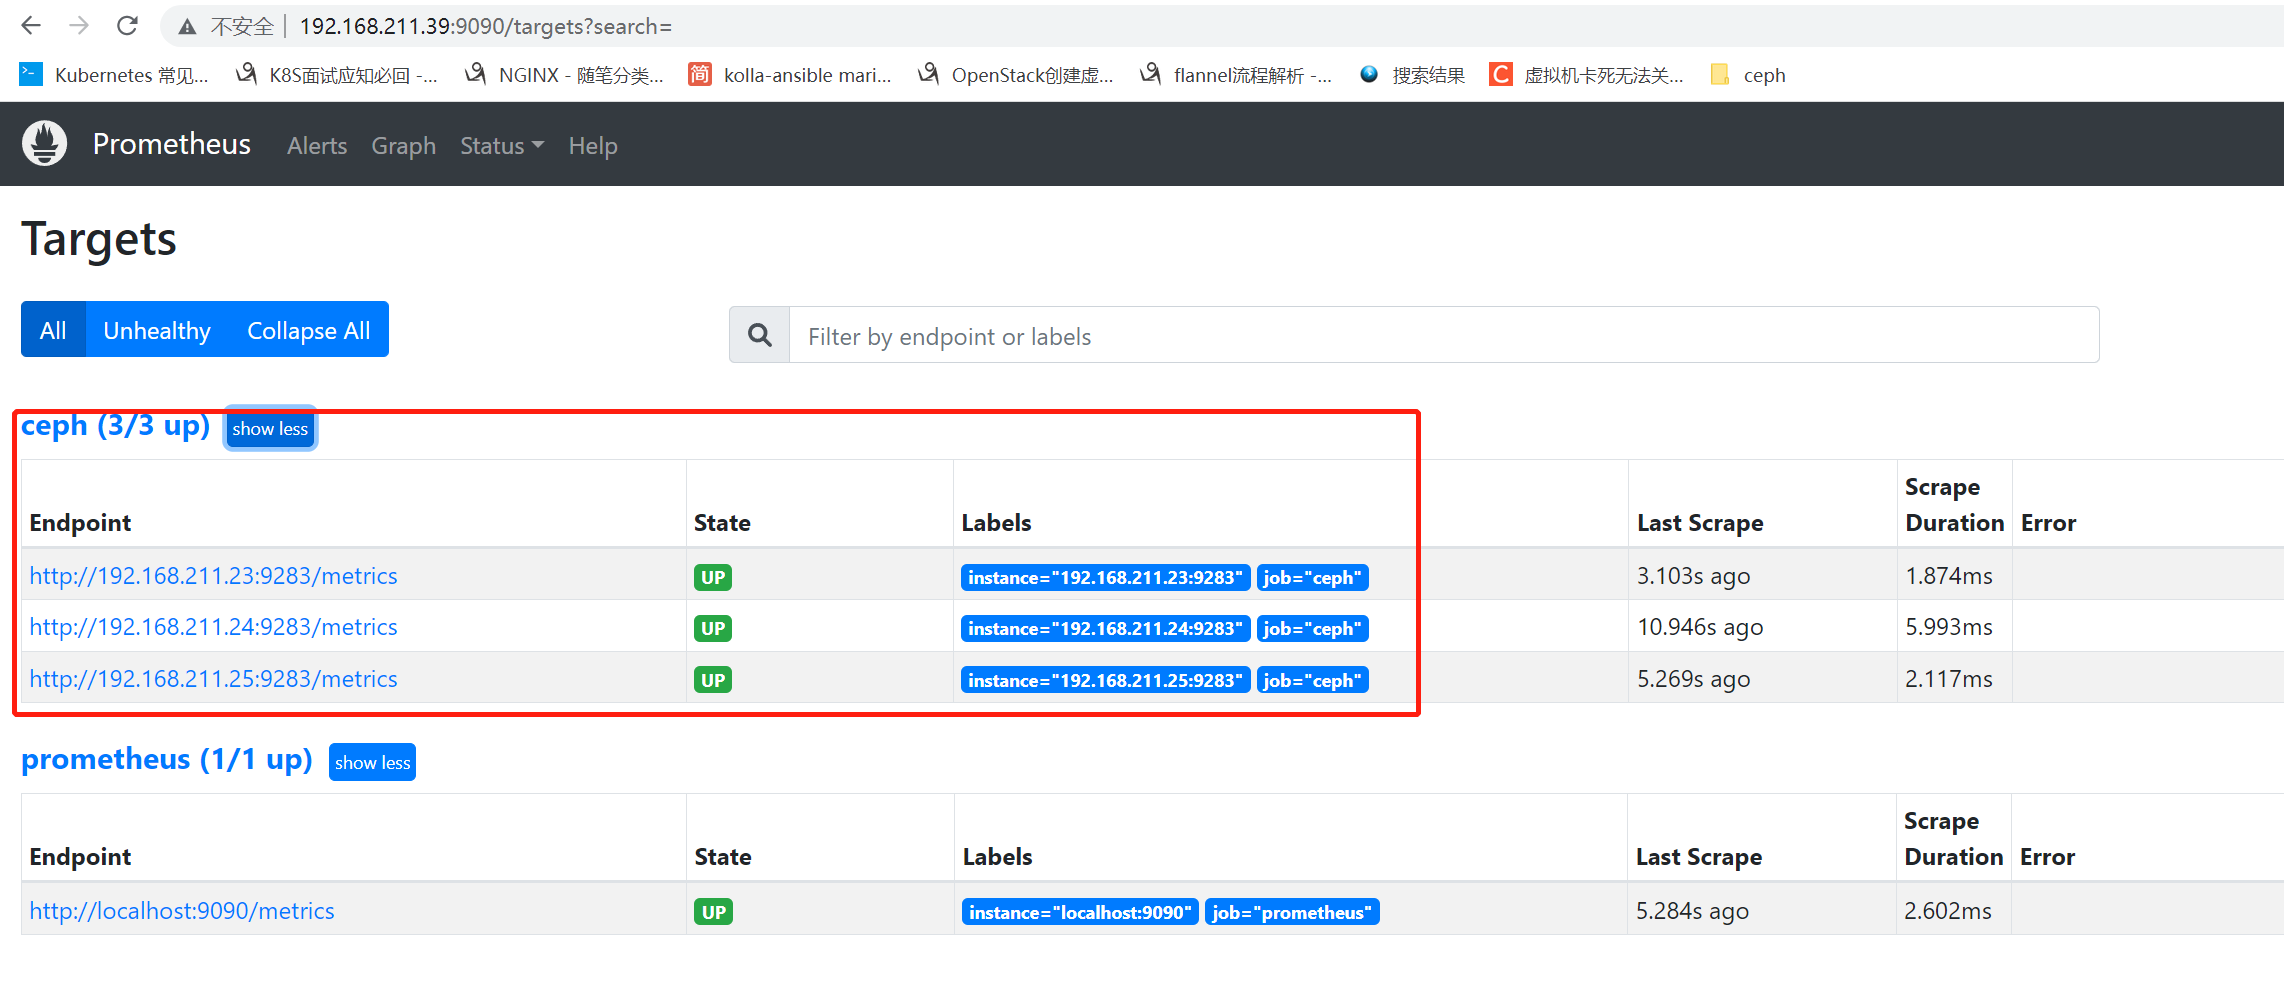Click the 3.103s ago last scrape value

point(1693,576)
